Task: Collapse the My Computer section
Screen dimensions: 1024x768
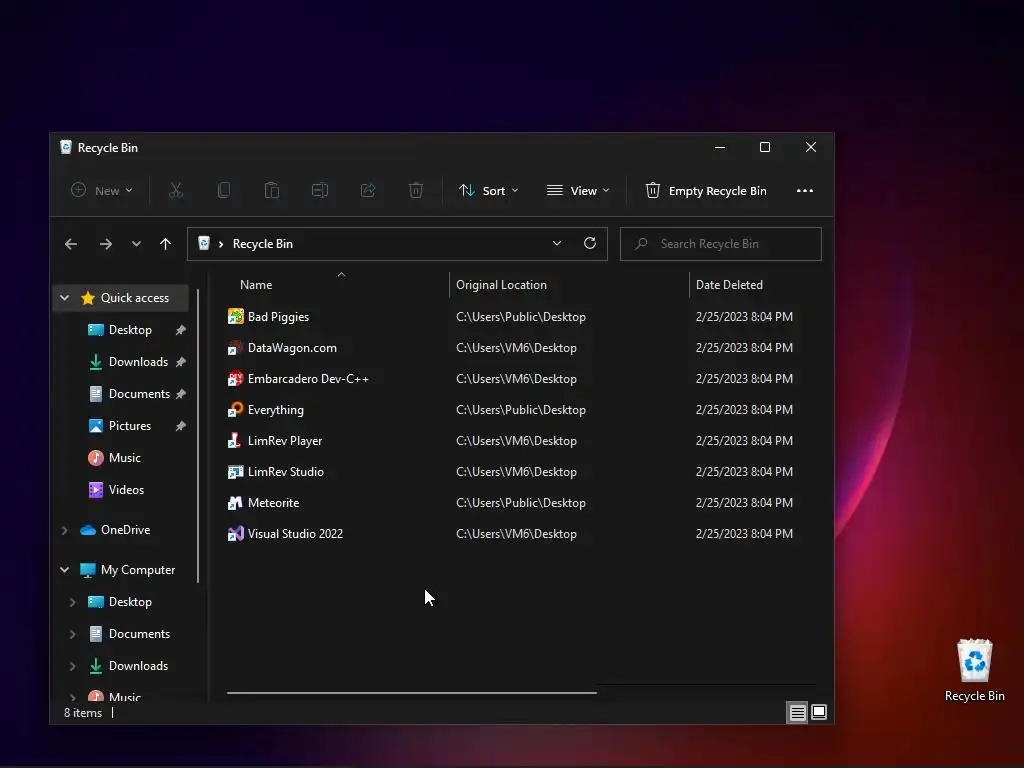Action: [65, 570]
